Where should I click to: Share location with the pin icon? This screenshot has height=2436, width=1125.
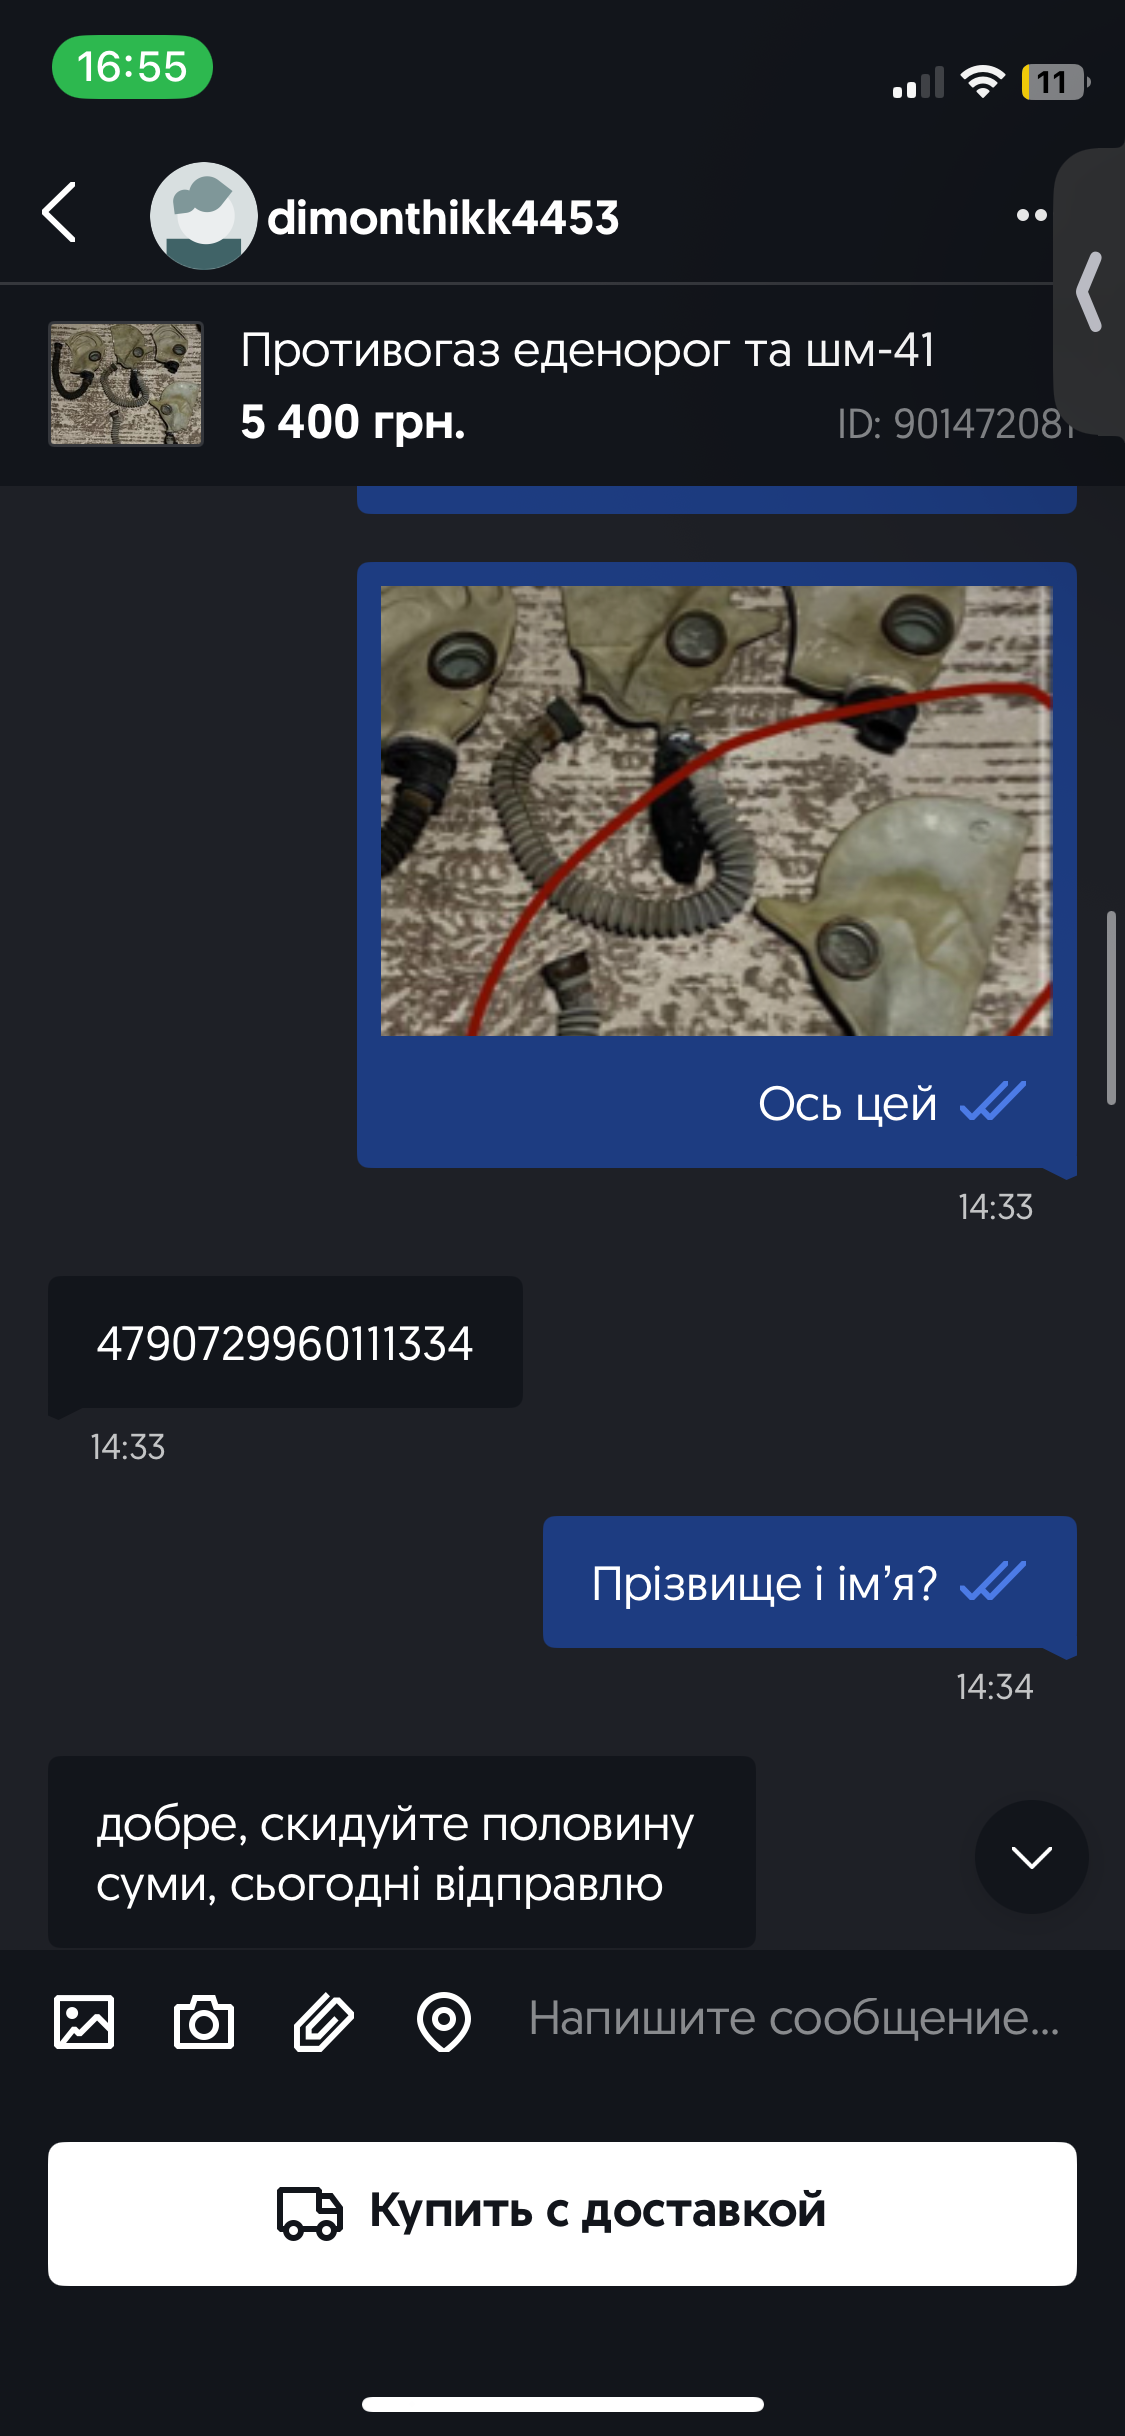pyautogui.click(x=444, y=2022)
